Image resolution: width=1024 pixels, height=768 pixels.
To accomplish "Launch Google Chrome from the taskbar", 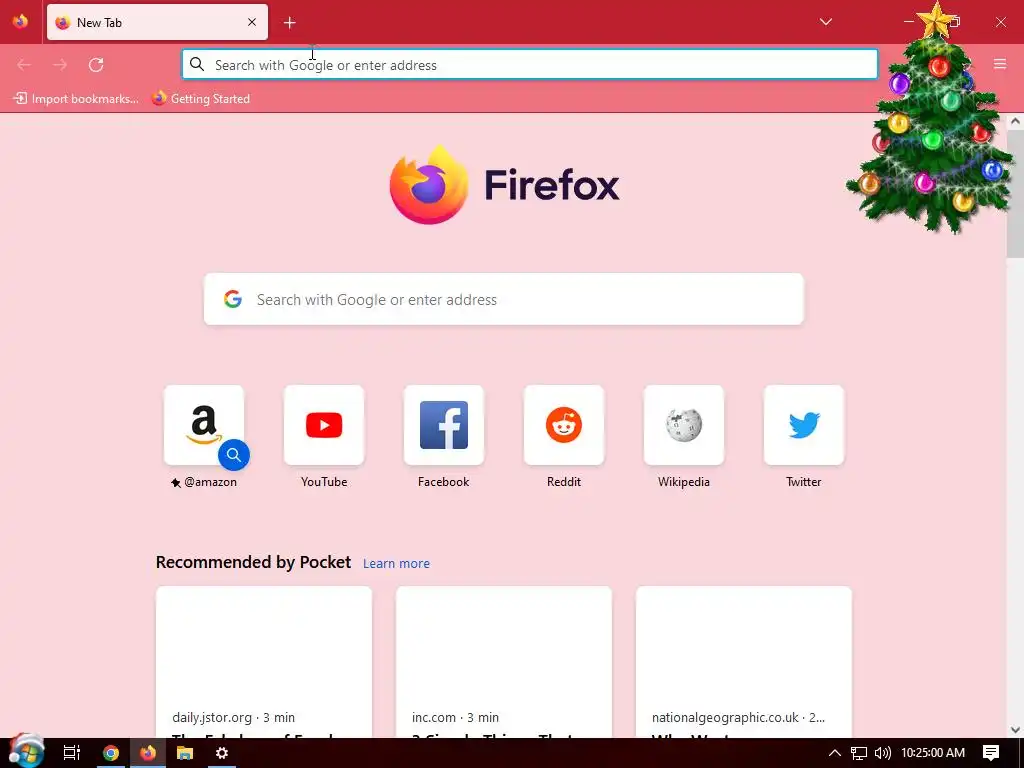I will click(111, 753).
